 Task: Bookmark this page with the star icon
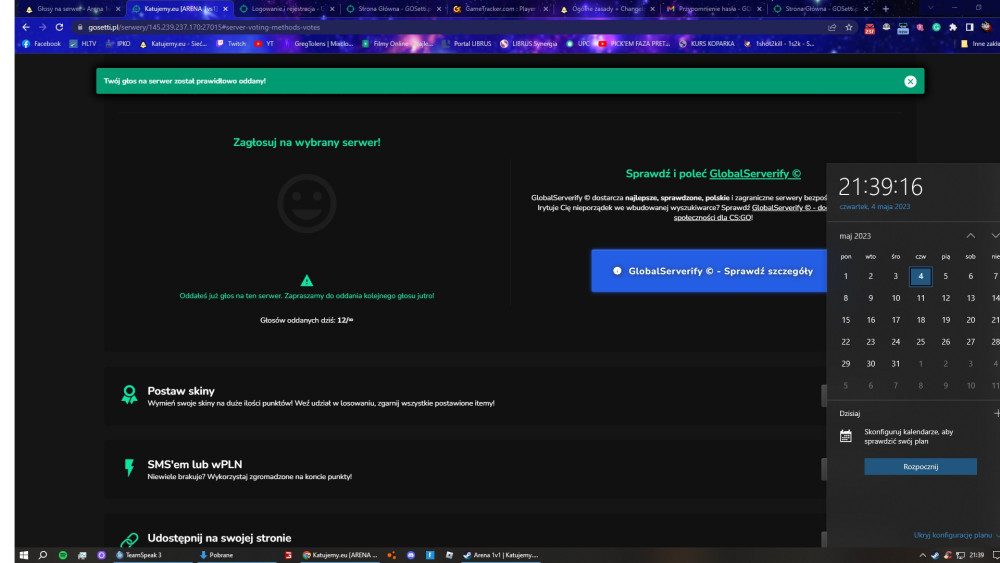[849, 27]
